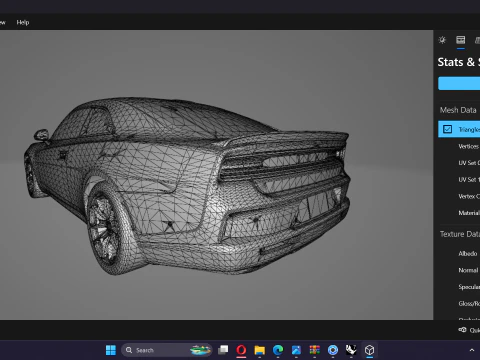This screenshot has height=360, width=480.
Task: Expand the system tray hidden icons chevron
Action: click(x=472, y=350)
